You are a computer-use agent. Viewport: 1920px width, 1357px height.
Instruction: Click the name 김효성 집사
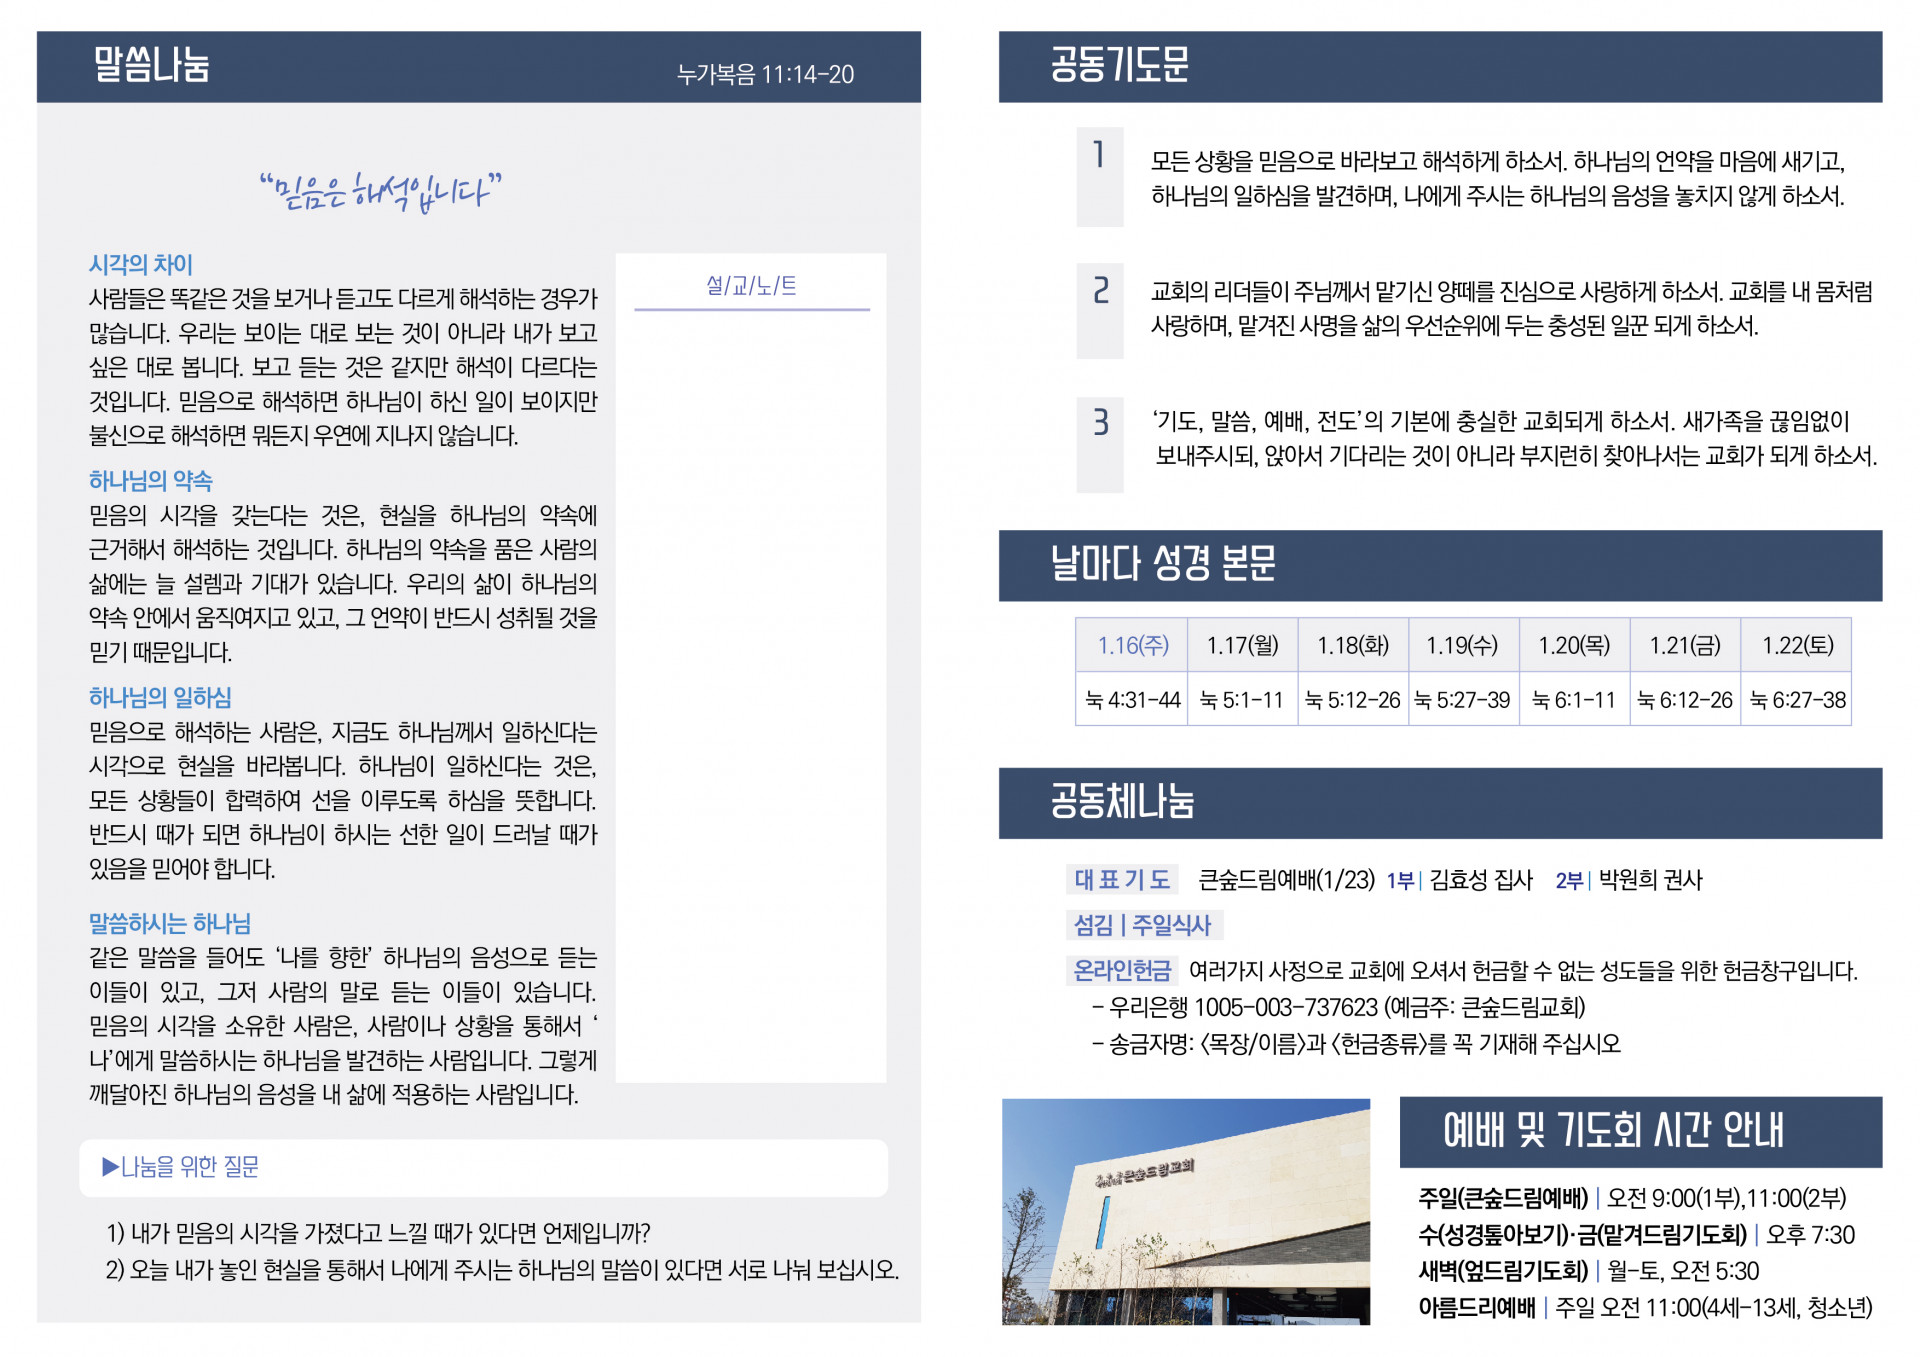pyautogui.click(x=1481, y=880)
